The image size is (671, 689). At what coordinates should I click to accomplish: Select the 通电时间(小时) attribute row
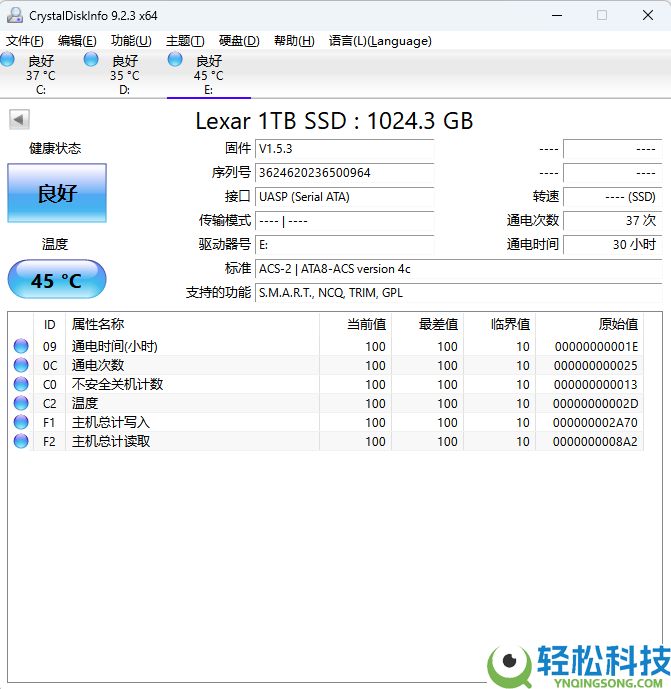click(x=327, y=346)
